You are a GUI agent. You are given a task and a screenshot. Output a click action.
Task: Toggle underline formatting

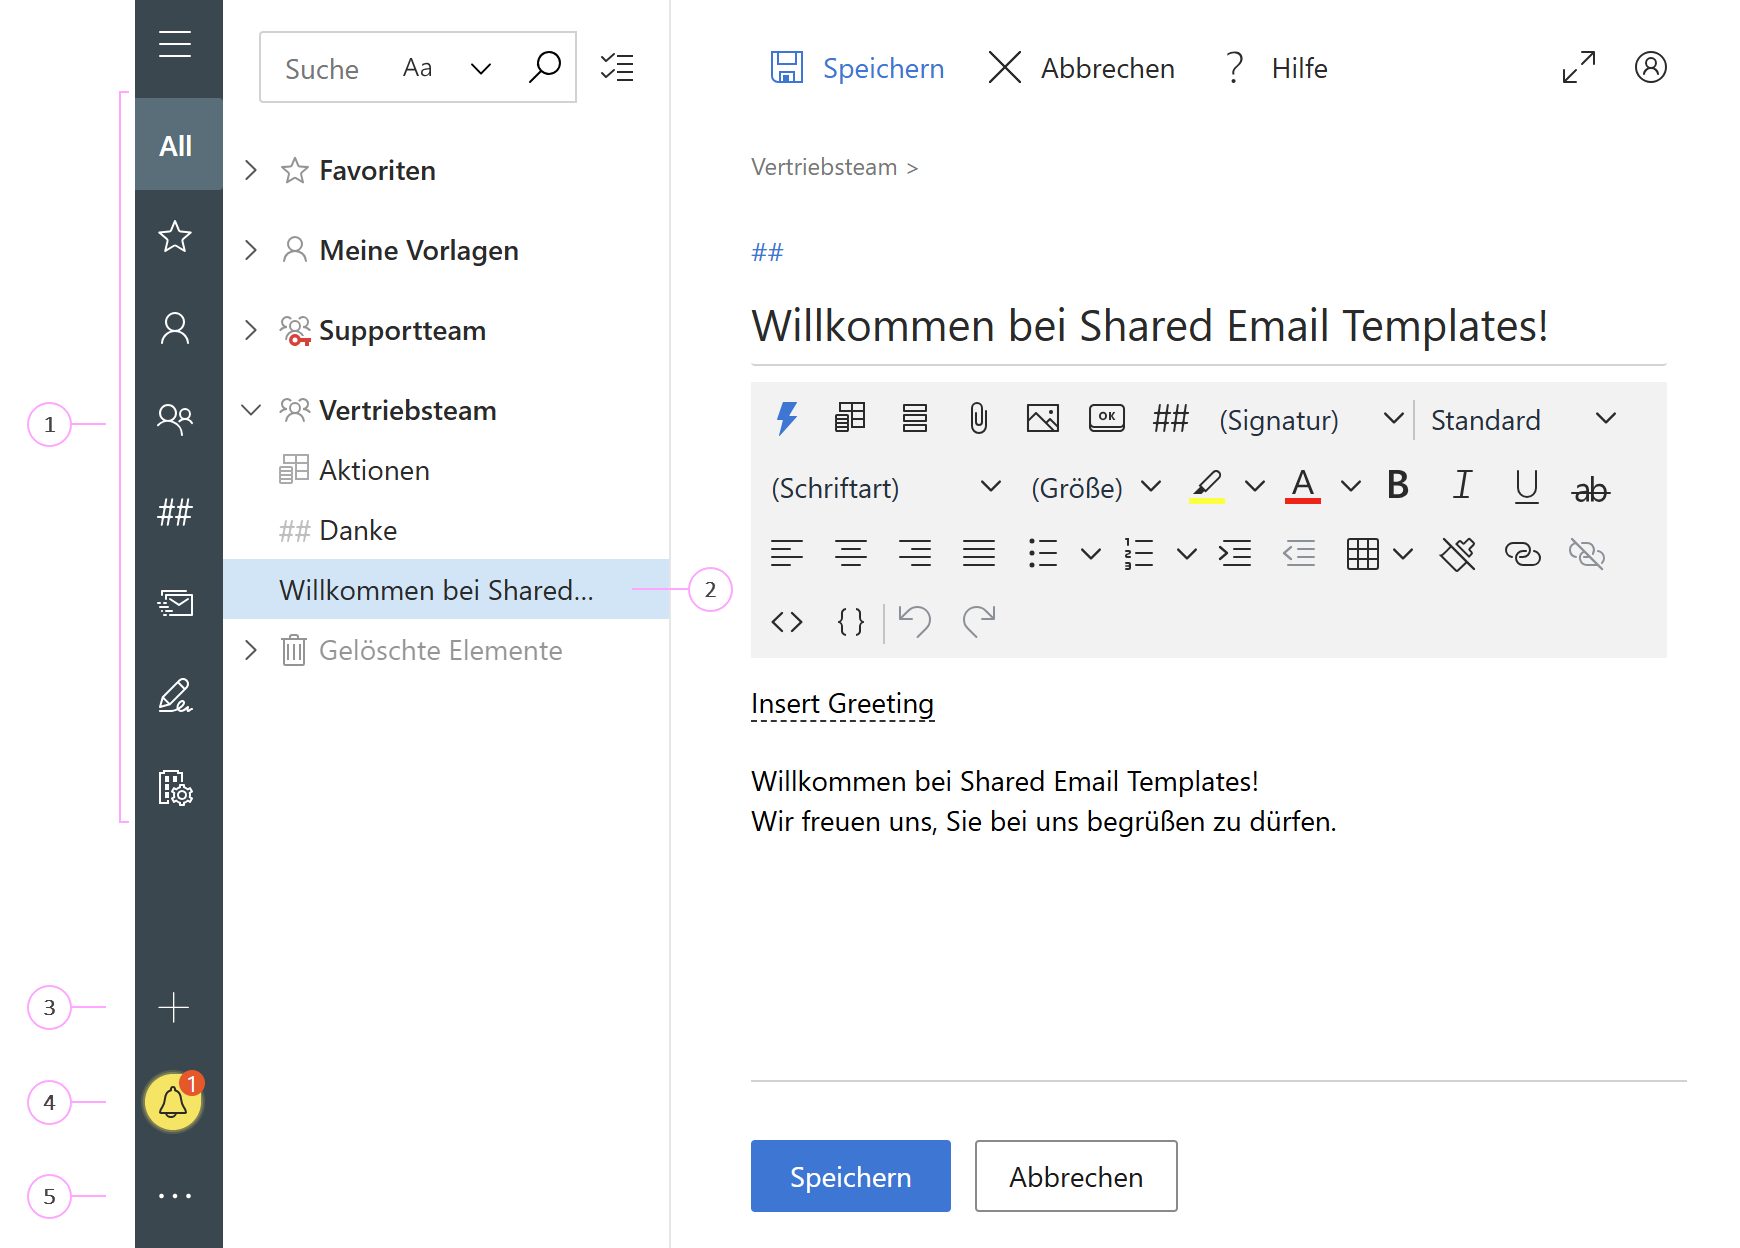coord(1526,487)
